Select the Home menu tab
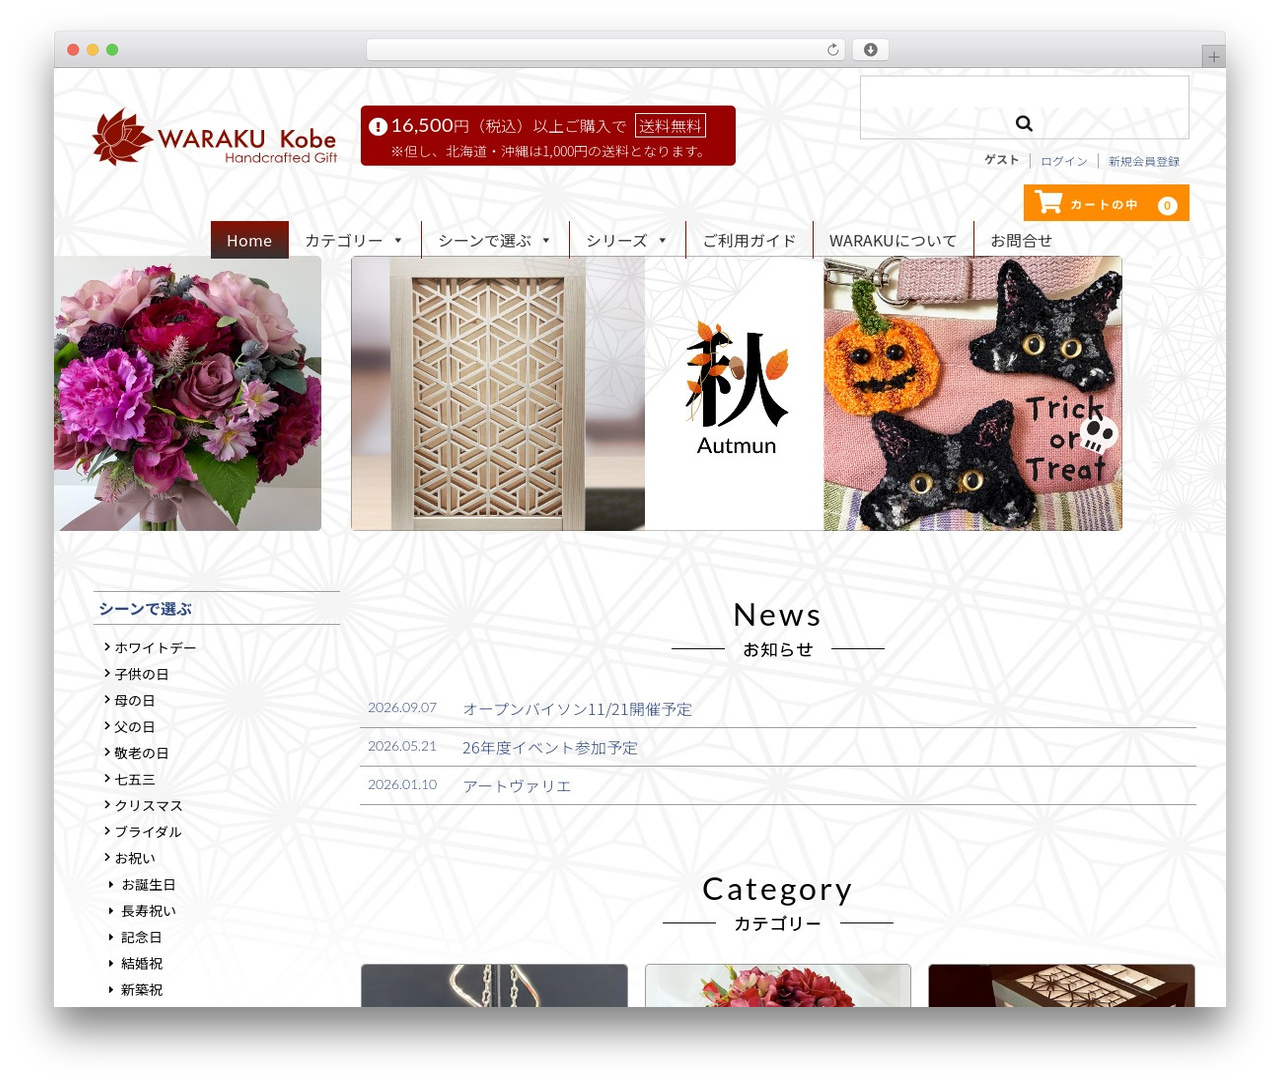This screenshot has height=1084, width=1280. 249,241
